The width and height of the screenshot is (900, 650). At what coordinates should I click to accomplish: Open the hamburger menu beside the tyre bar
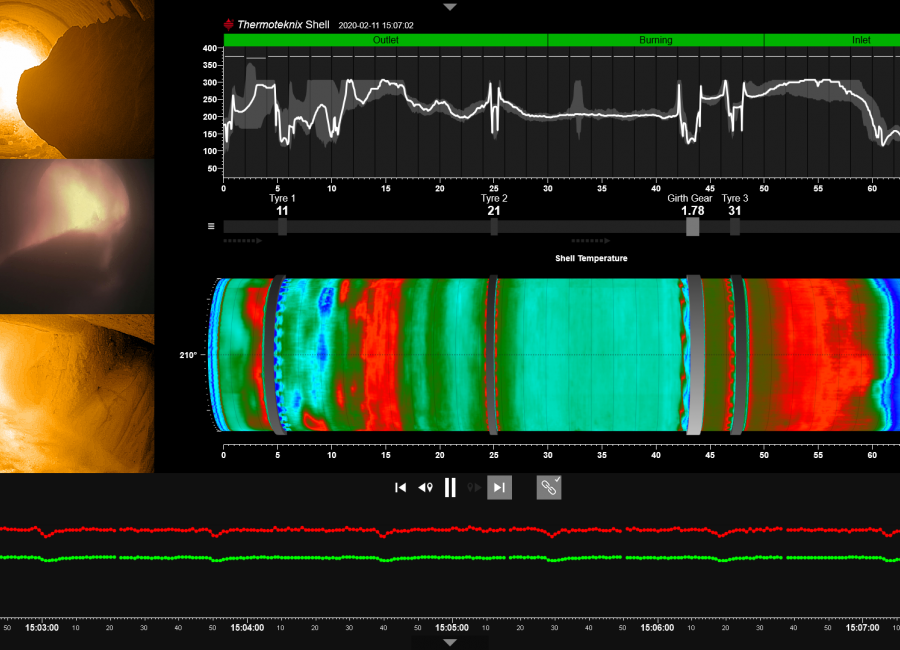(x=211, y=226)
